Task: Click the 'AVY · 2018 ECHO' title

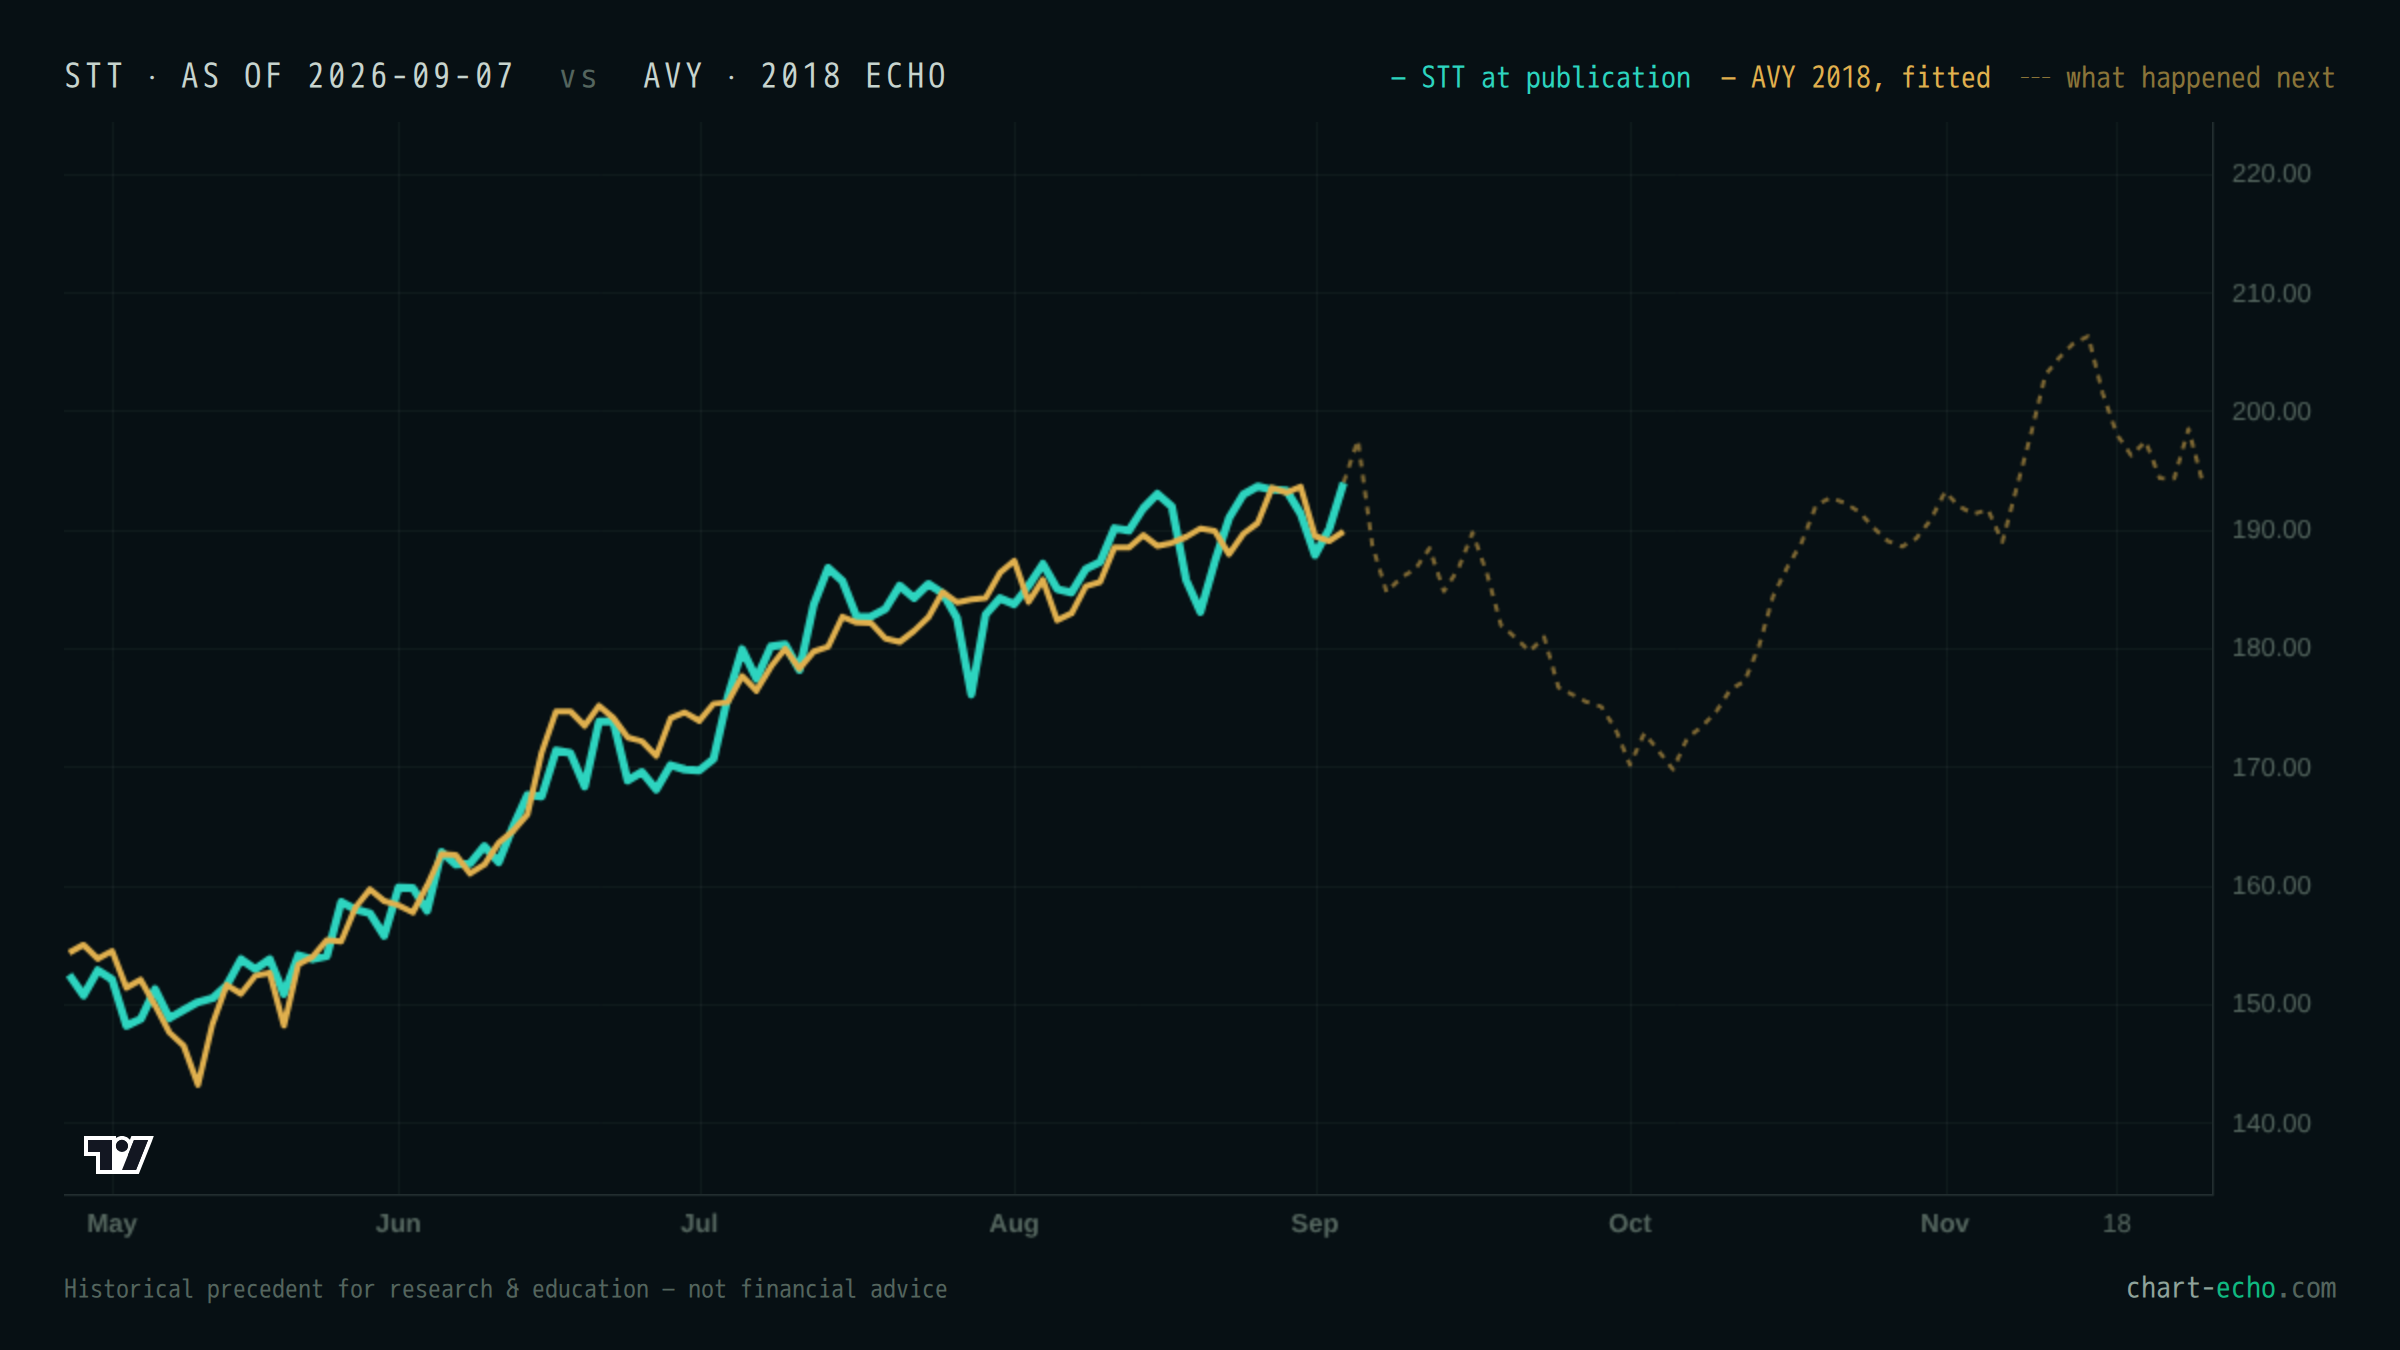Action: (x=795, y=77)
